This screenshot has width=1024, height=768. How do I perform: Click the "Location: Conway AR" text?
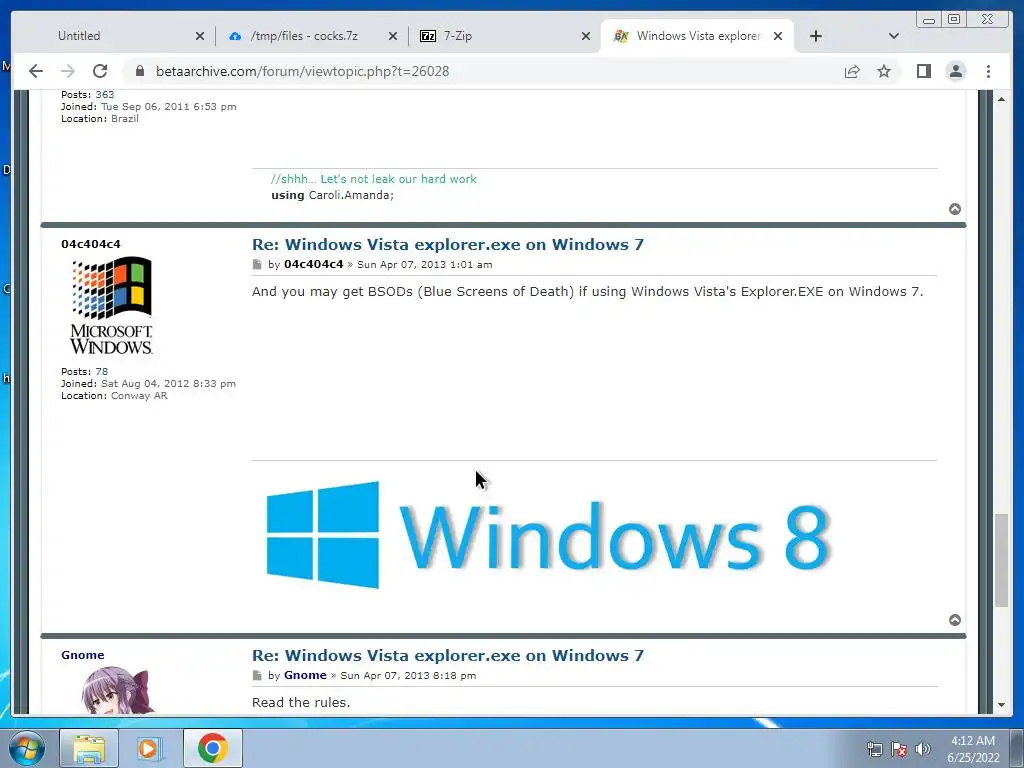(114, 396)
